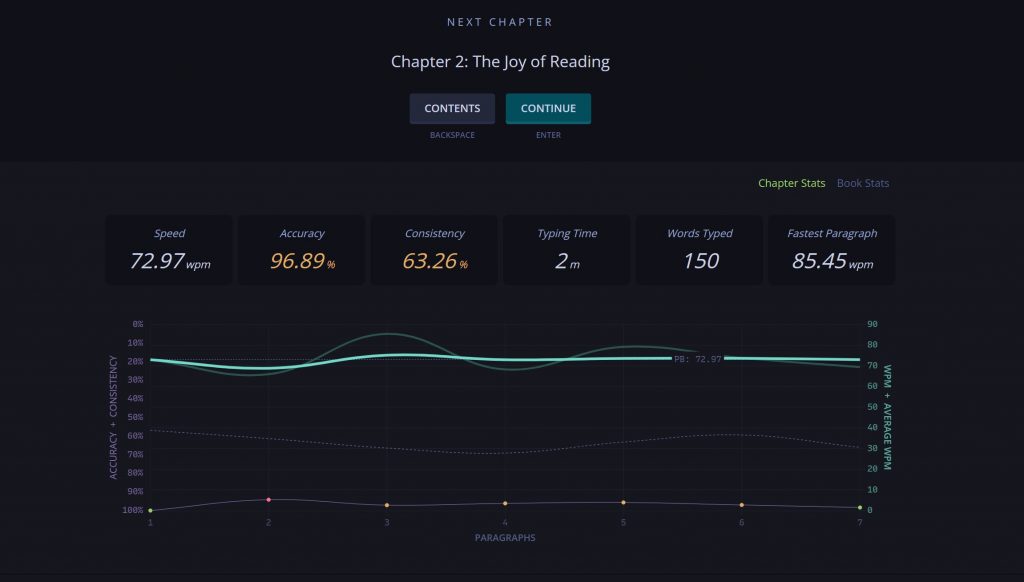Click the PB: 72.97 chart label
The height and width of the screenshot is (582, 1024).
point(697,359)
